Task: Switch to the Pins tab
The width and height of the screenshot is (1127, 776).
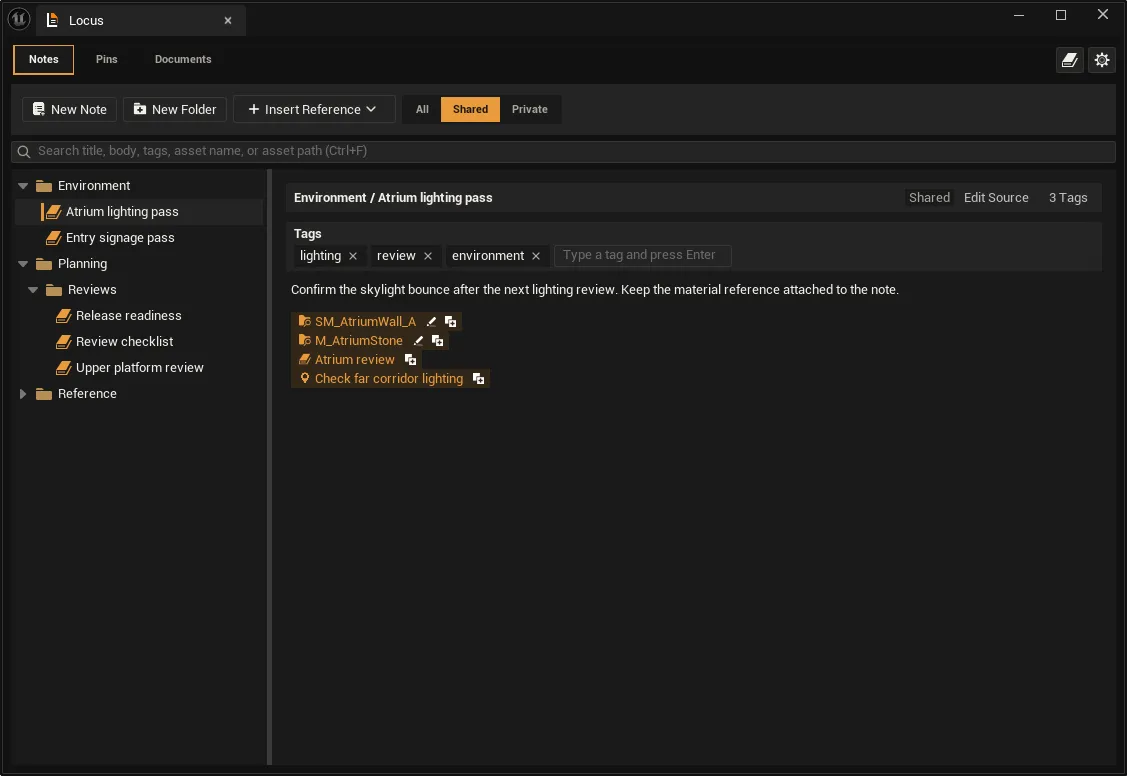Action: (x=106, y=60)
